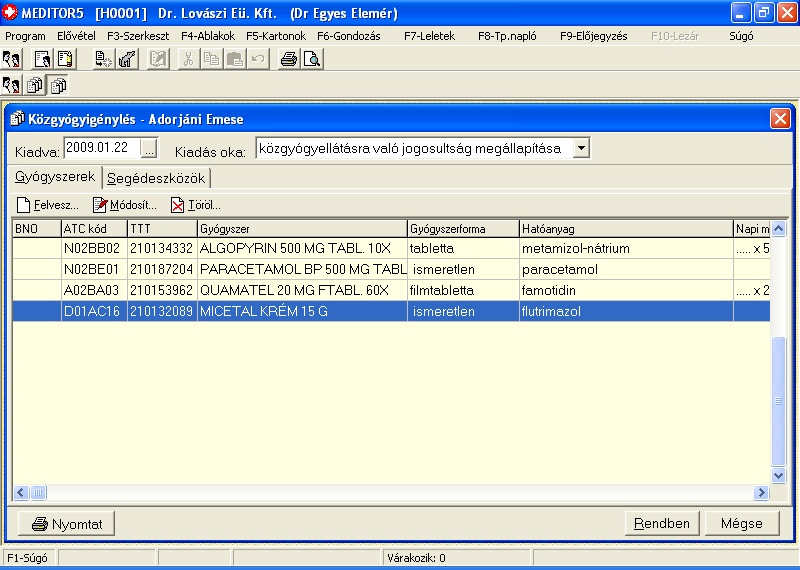The image size is (800, 570).
Task: Click the two-person patient icon in the top toolbar row
Action: coord(13,60)
